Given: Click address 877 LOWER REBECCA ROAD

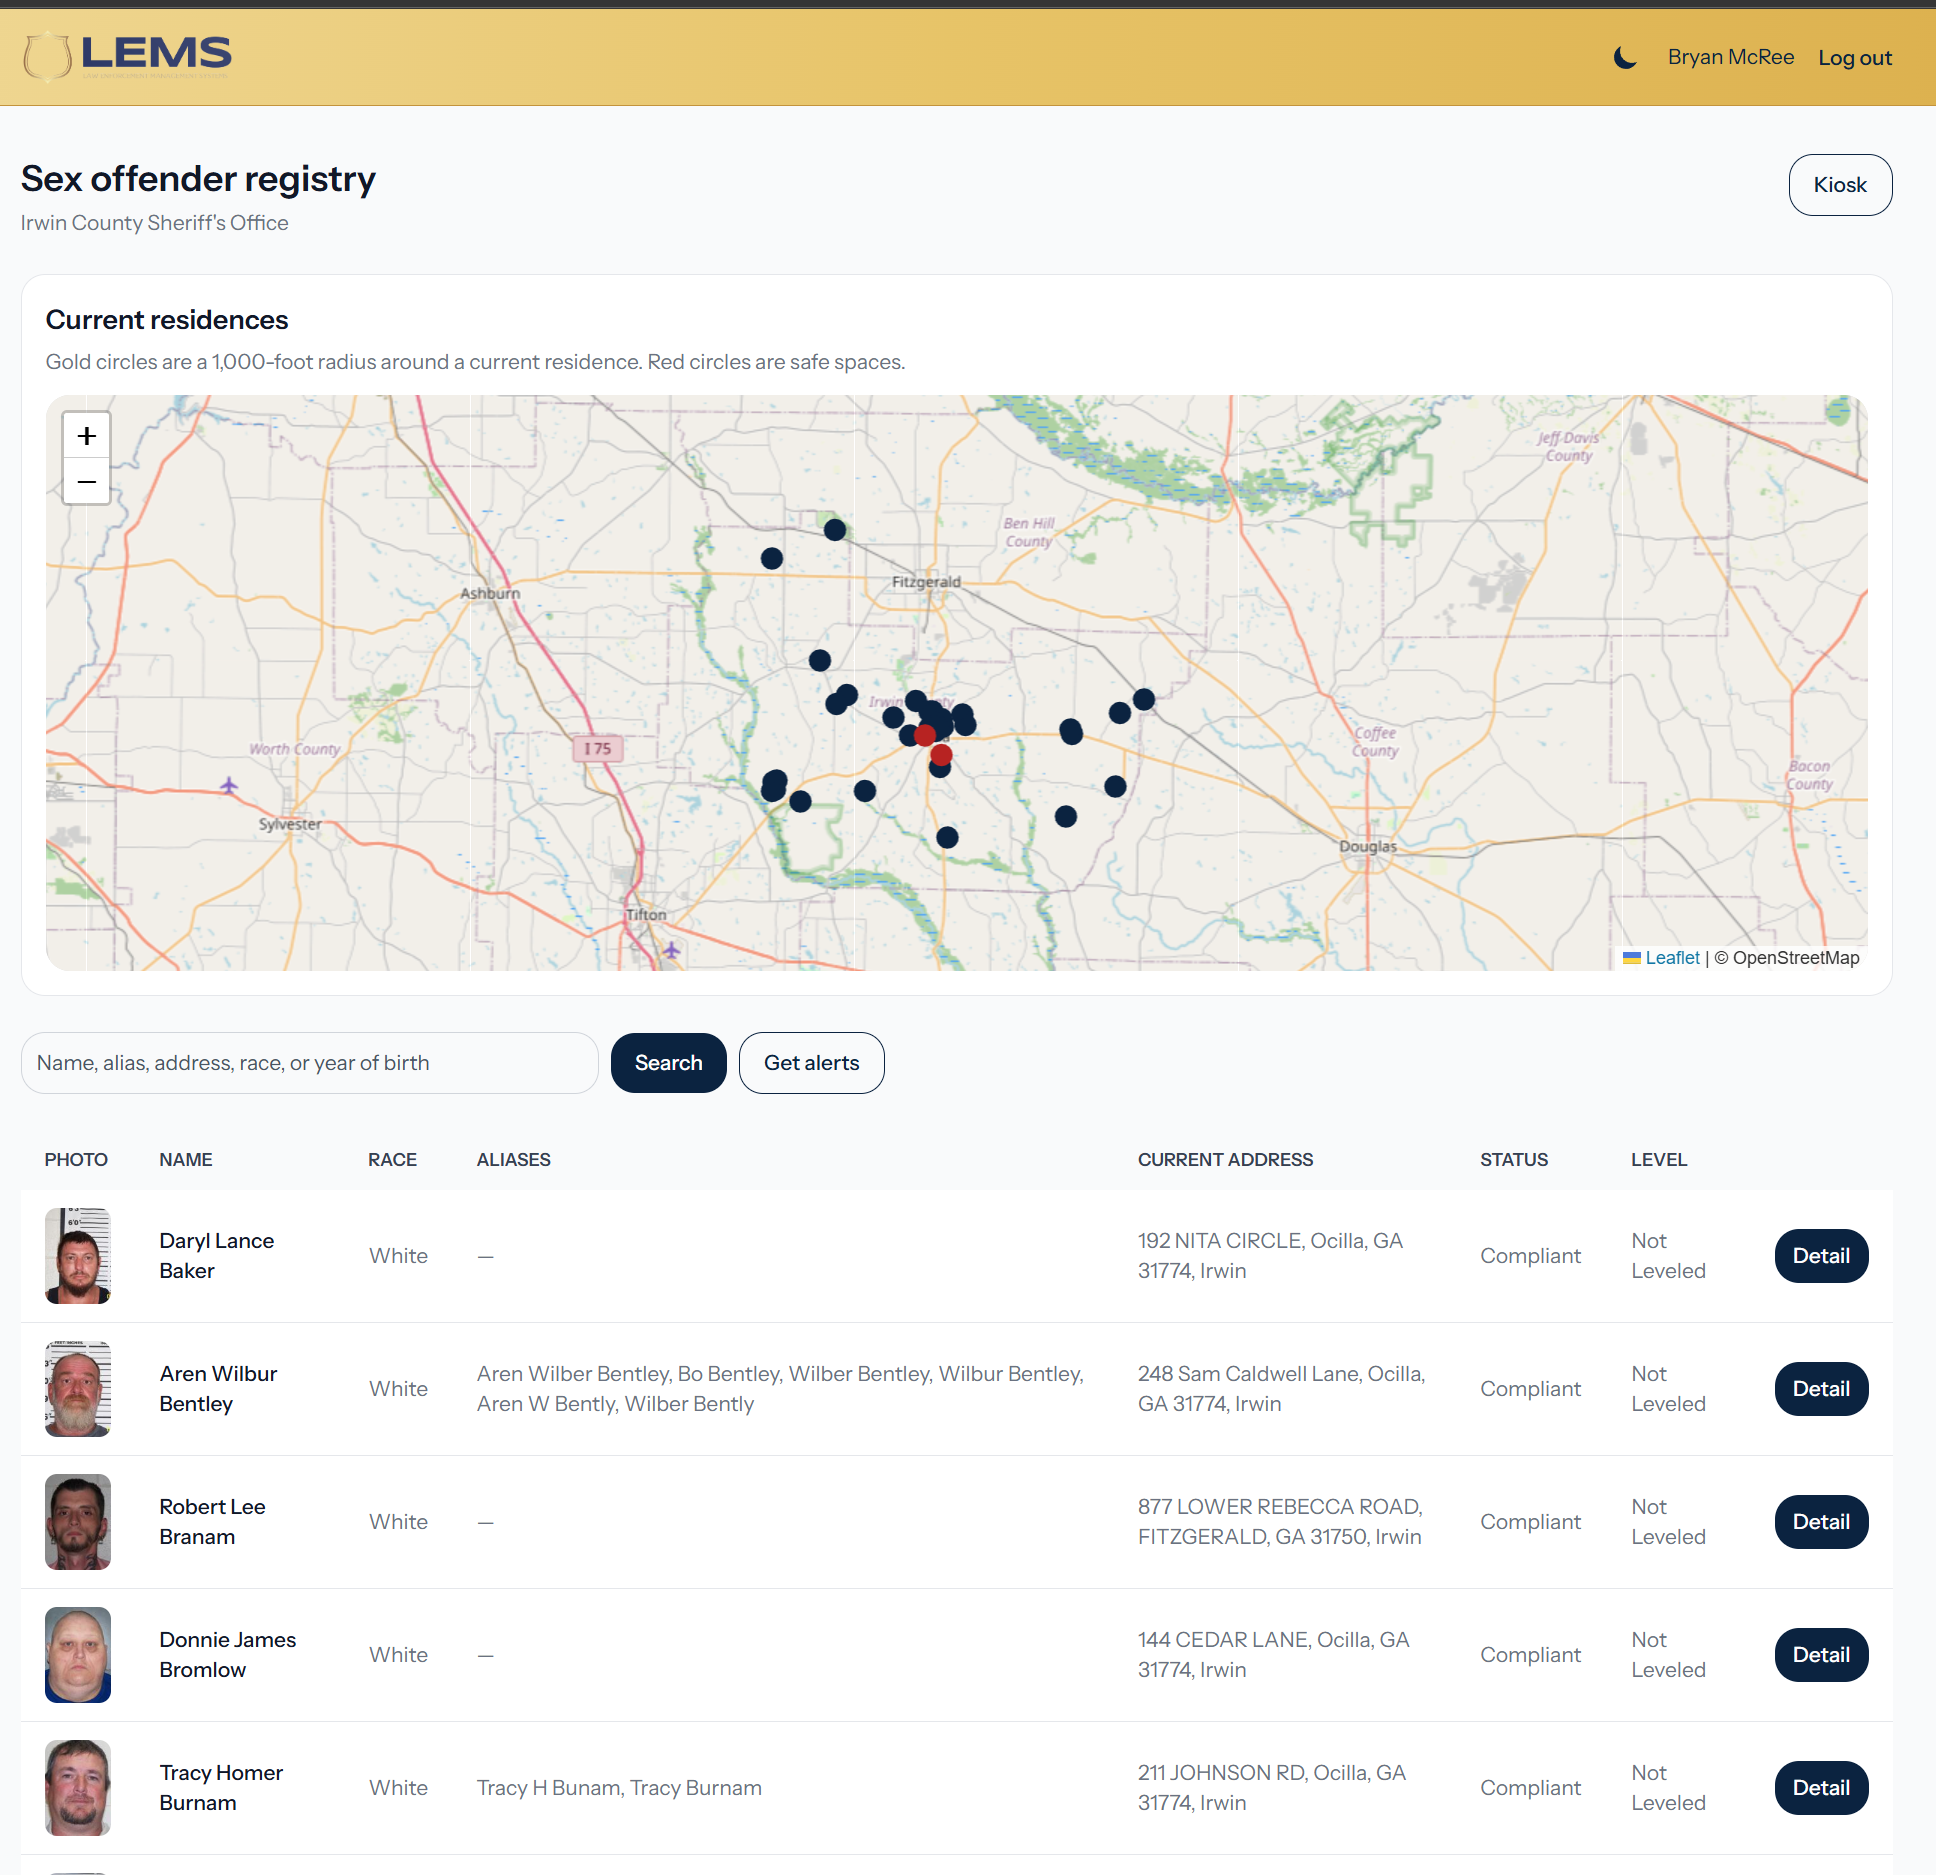Looking at the screenshot, I should (x=1280, y=1522).
